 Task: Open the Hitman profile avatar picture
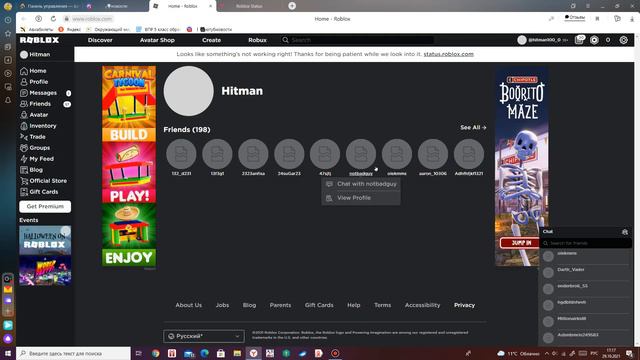tap(189, 91)
